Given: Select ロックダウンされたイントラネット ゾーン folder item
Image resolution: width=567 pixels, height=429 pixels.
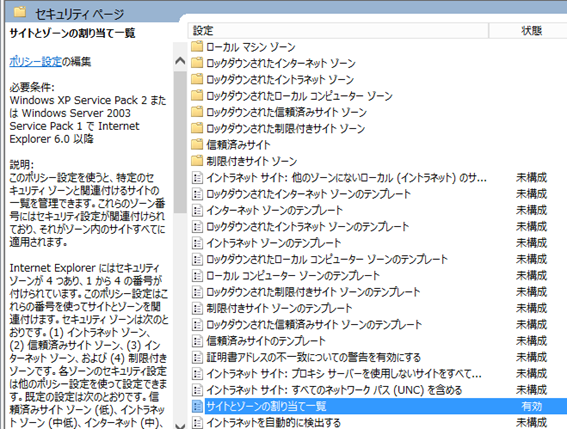Looking at the screenshot, I should point(280,80).
